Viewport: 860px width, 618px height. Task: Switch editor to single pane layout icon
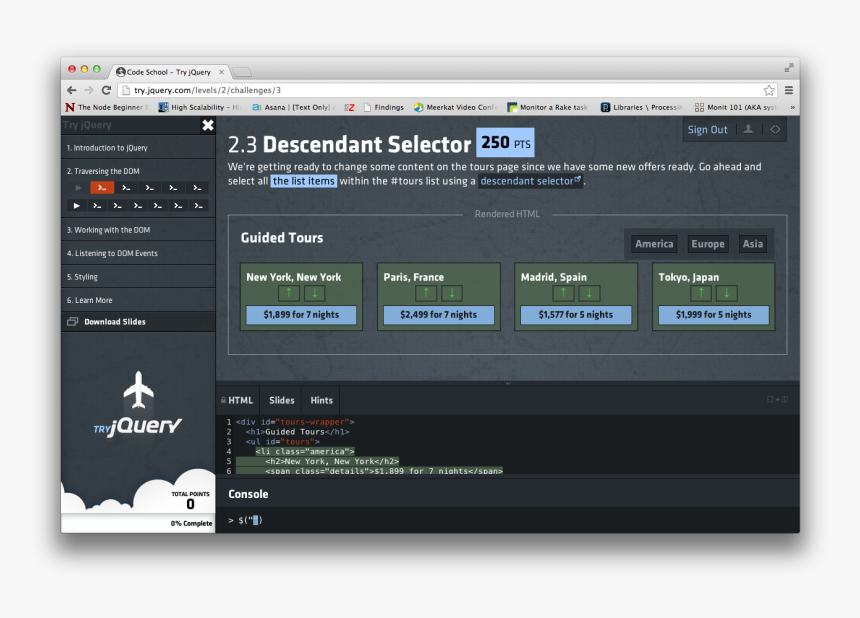click(x=770, y=399)
